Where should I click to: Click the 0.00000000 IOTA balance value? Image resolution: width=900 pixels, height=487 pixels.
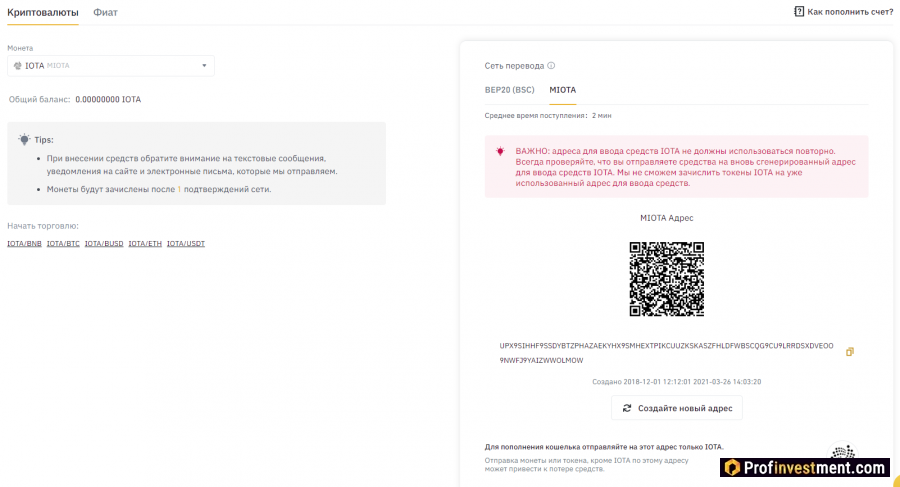click(x=108, y=99)
